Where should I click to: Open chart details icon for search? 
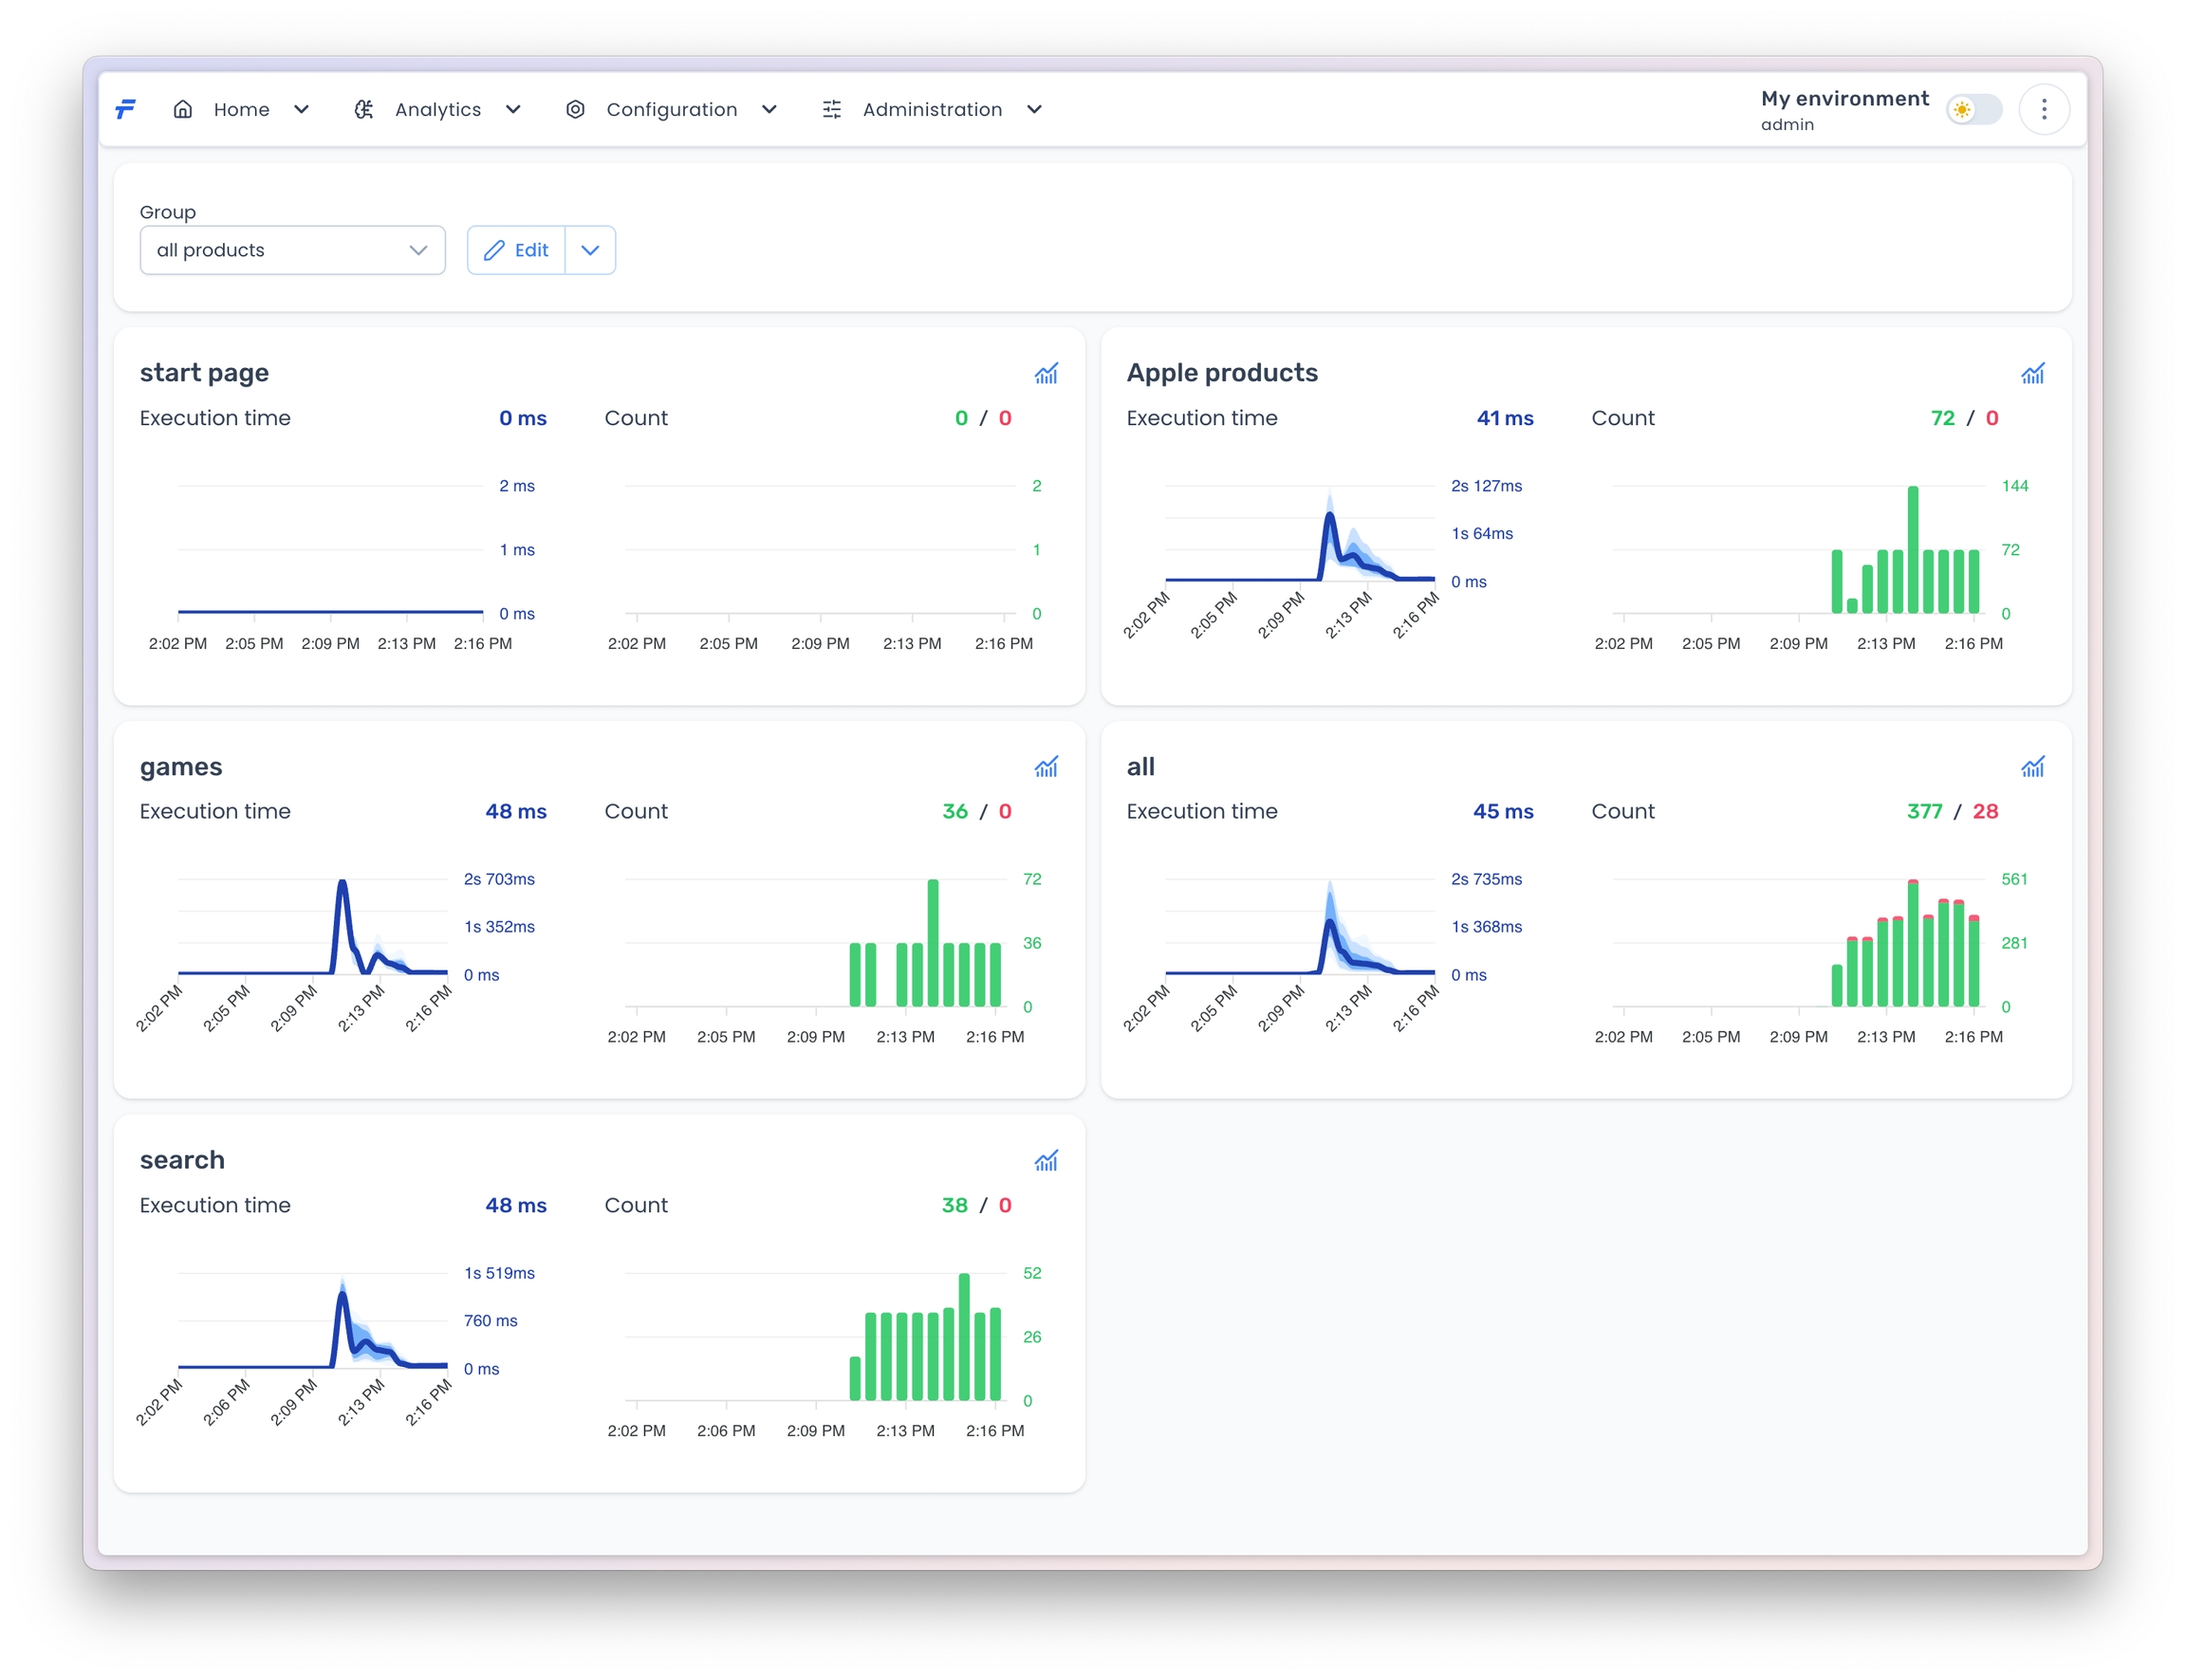[1045, 1160]
